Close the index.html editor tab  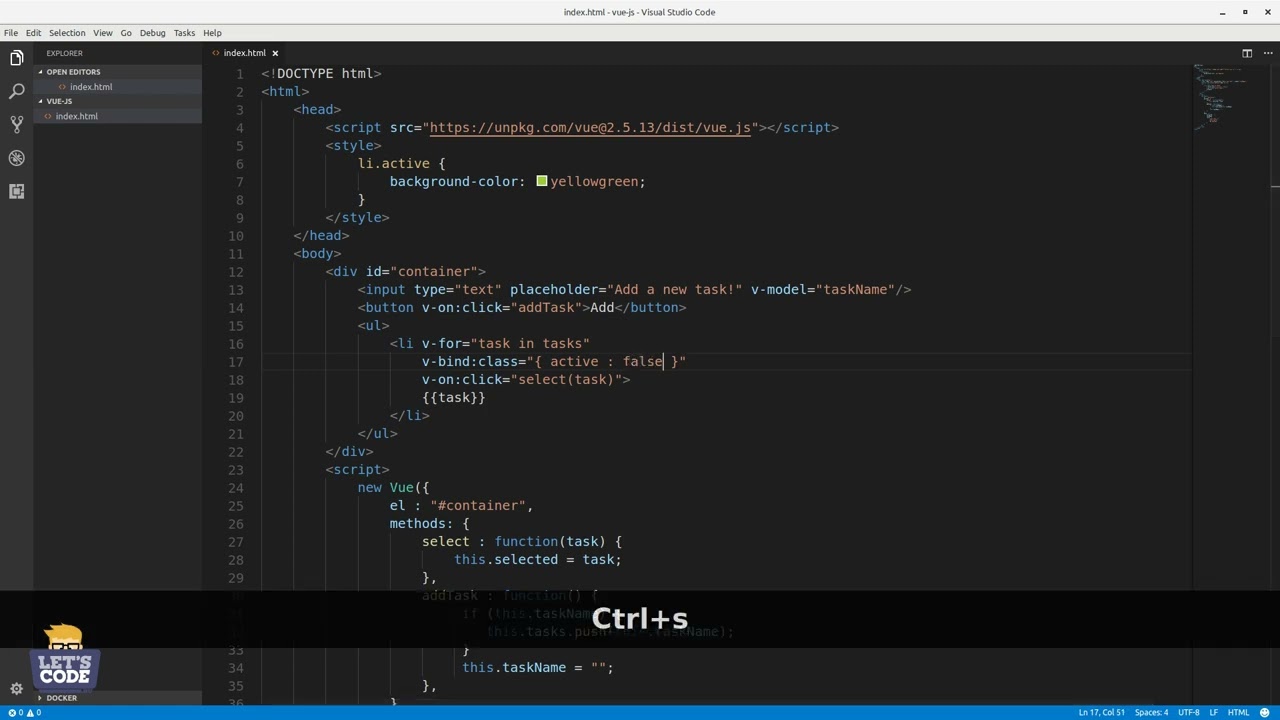tap(275, 53)
